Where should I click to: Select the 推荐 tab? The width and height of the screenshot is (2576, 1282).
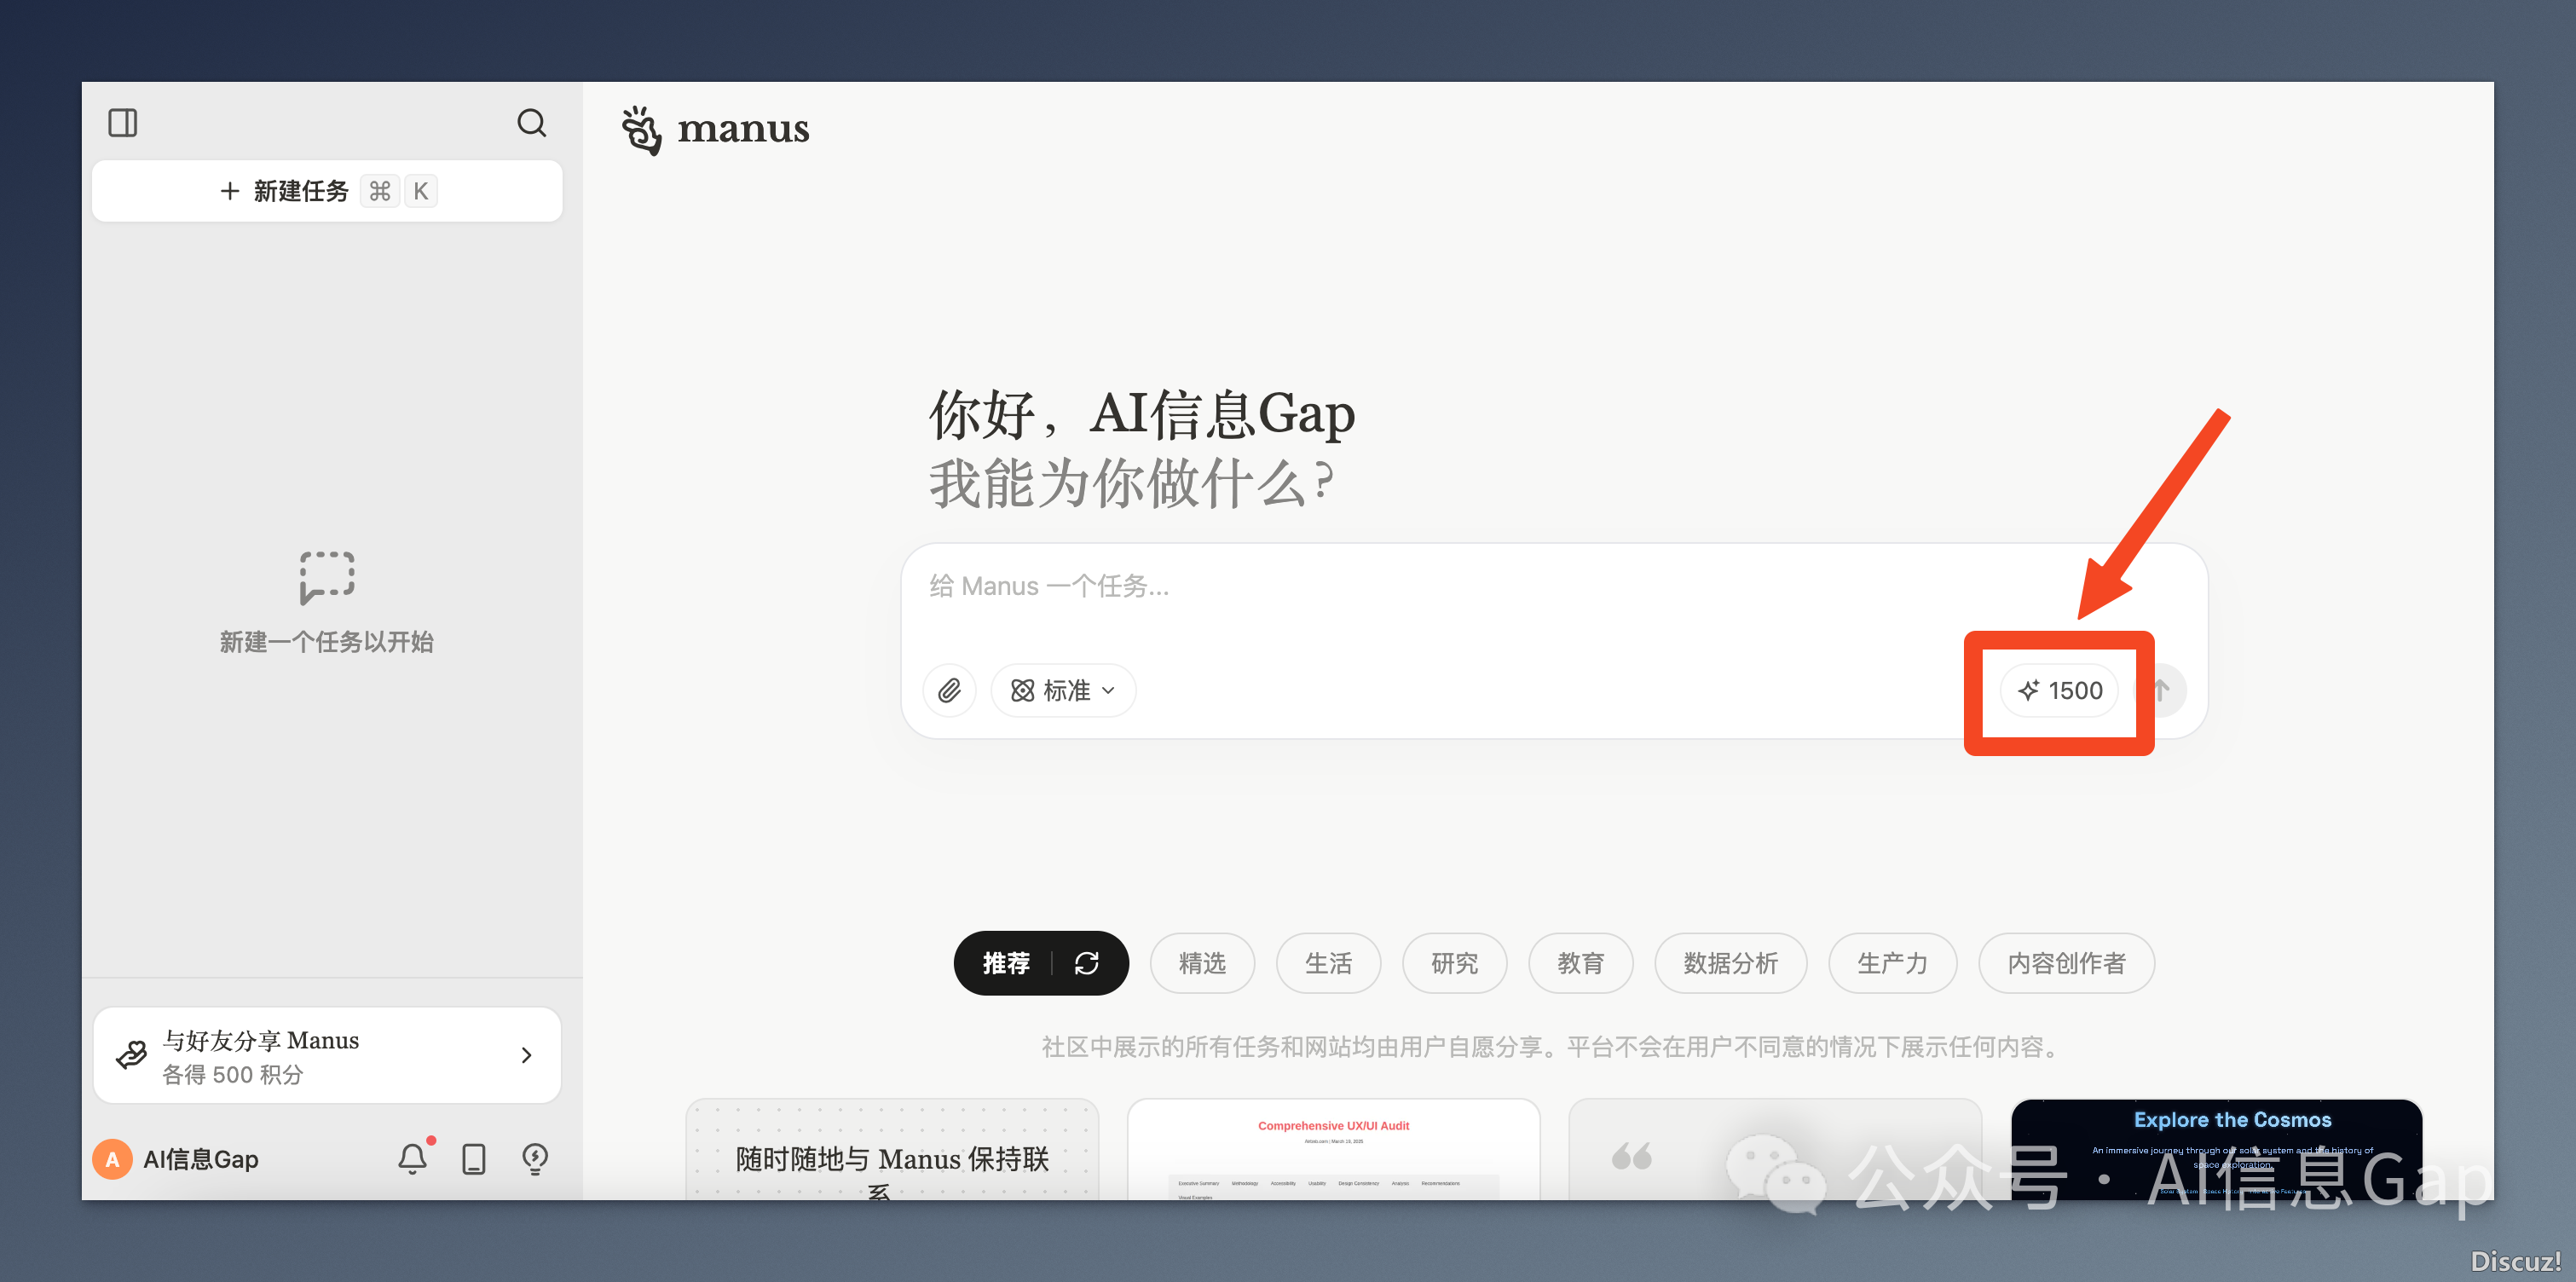click(x=1006, y=963)
